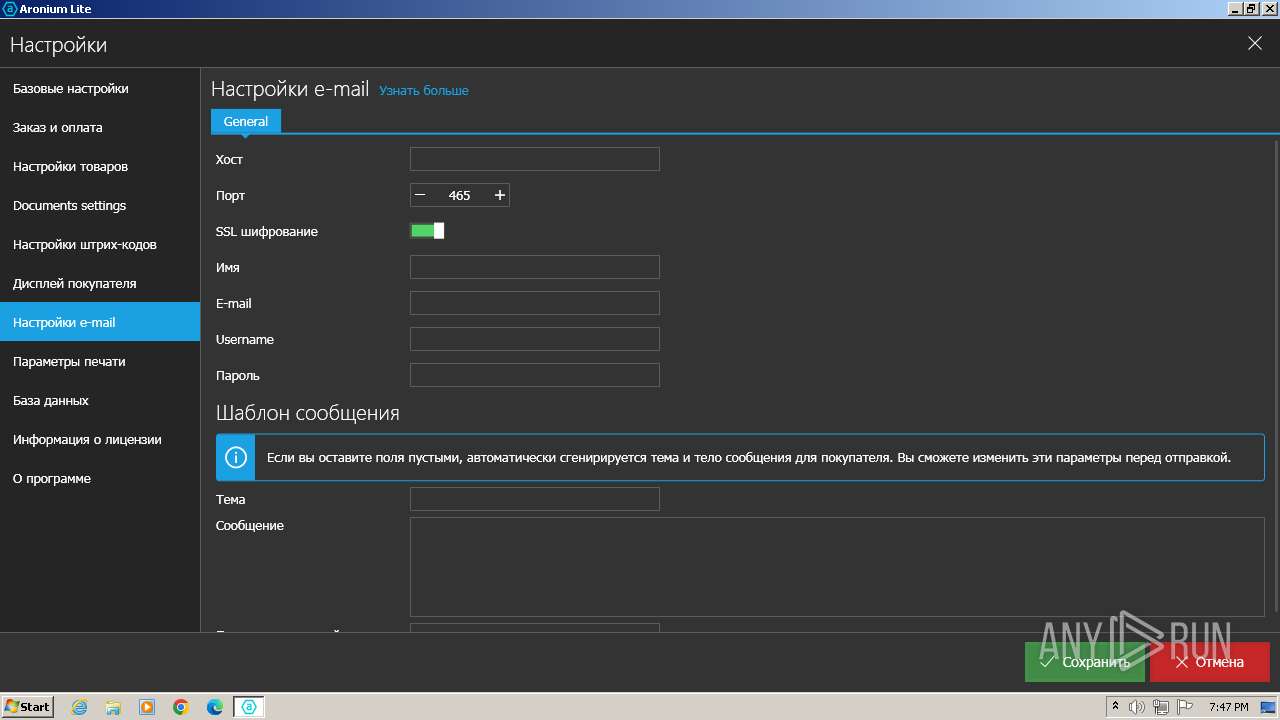Open Заказ и оплата section
Screen dimensions: 1280x720
(x=100, y=127)
